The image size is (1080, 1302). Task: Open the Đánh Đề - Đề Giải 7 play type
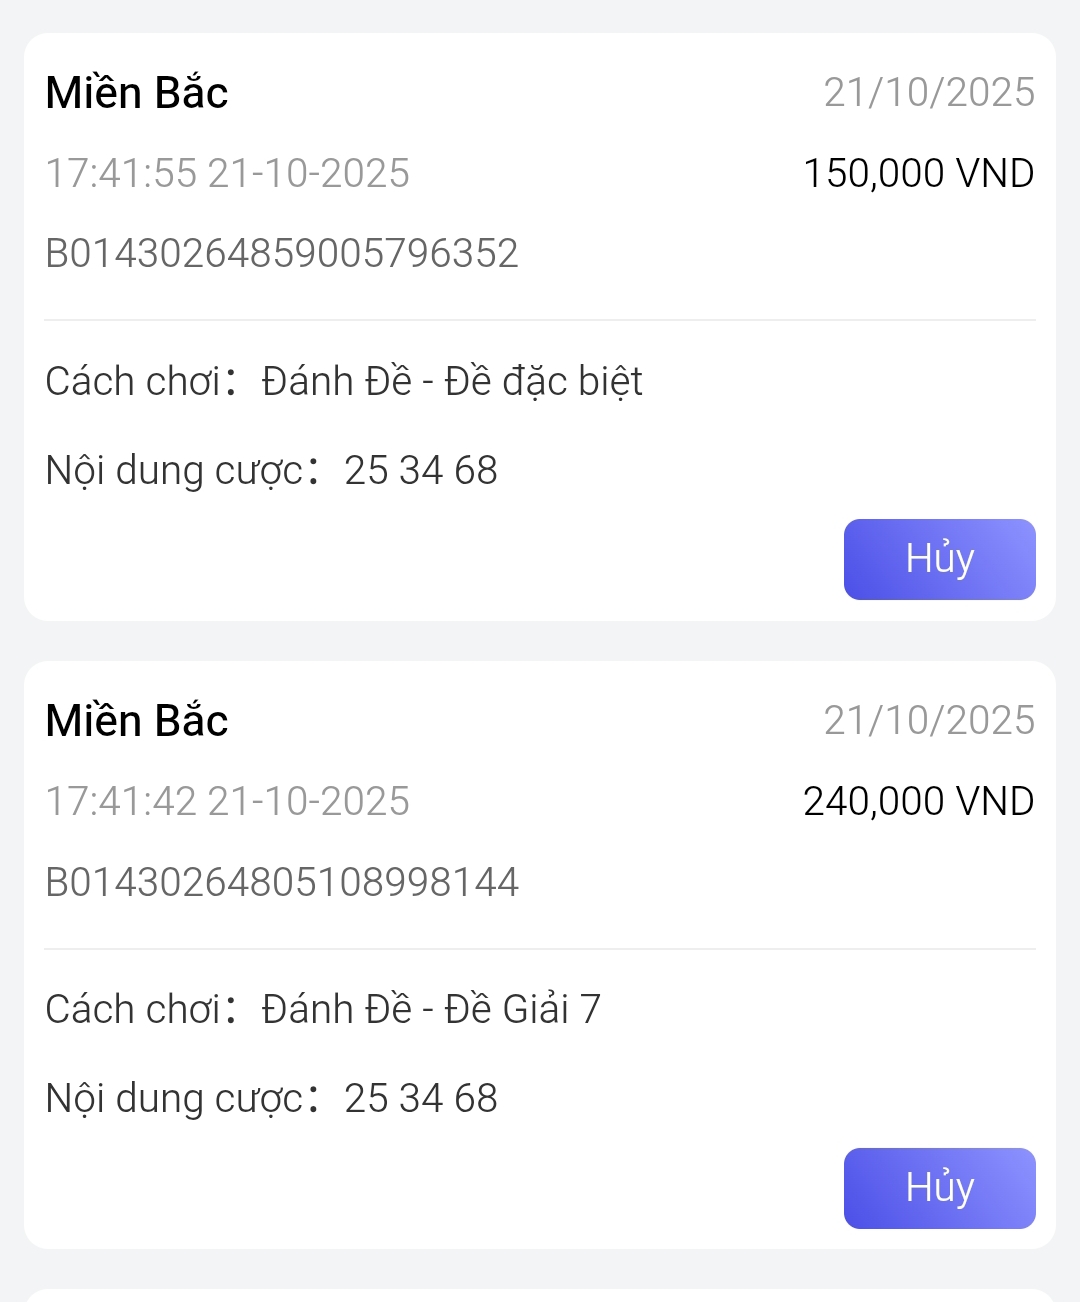coord(431,1009)
